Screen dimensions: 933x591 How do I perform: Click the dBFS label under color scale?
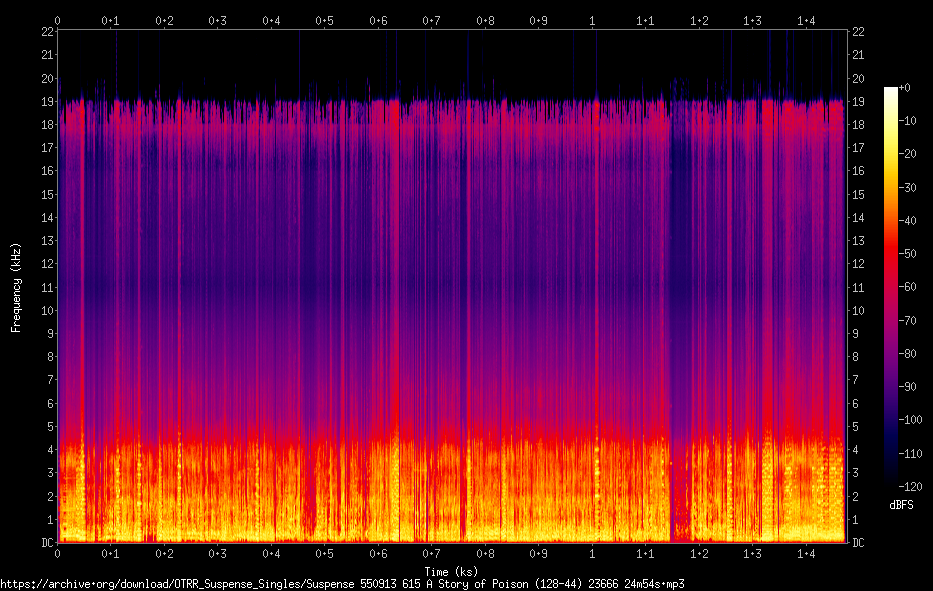tap(901, 505)
